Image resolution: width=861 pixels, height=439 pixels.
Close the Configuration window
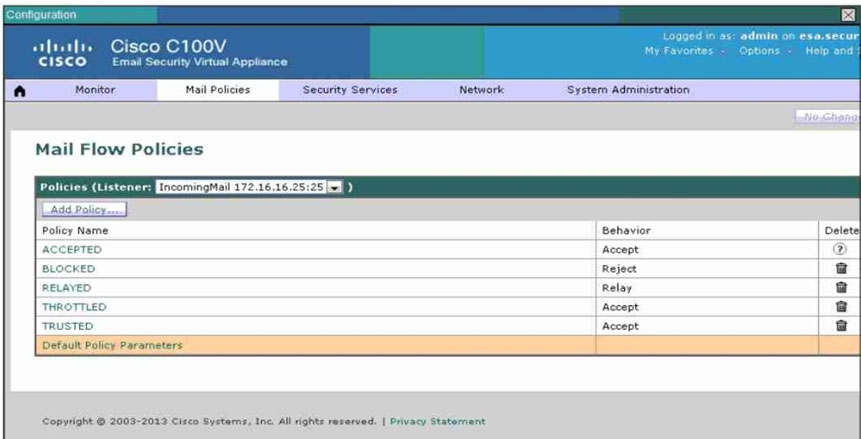[x=848, y=15]
